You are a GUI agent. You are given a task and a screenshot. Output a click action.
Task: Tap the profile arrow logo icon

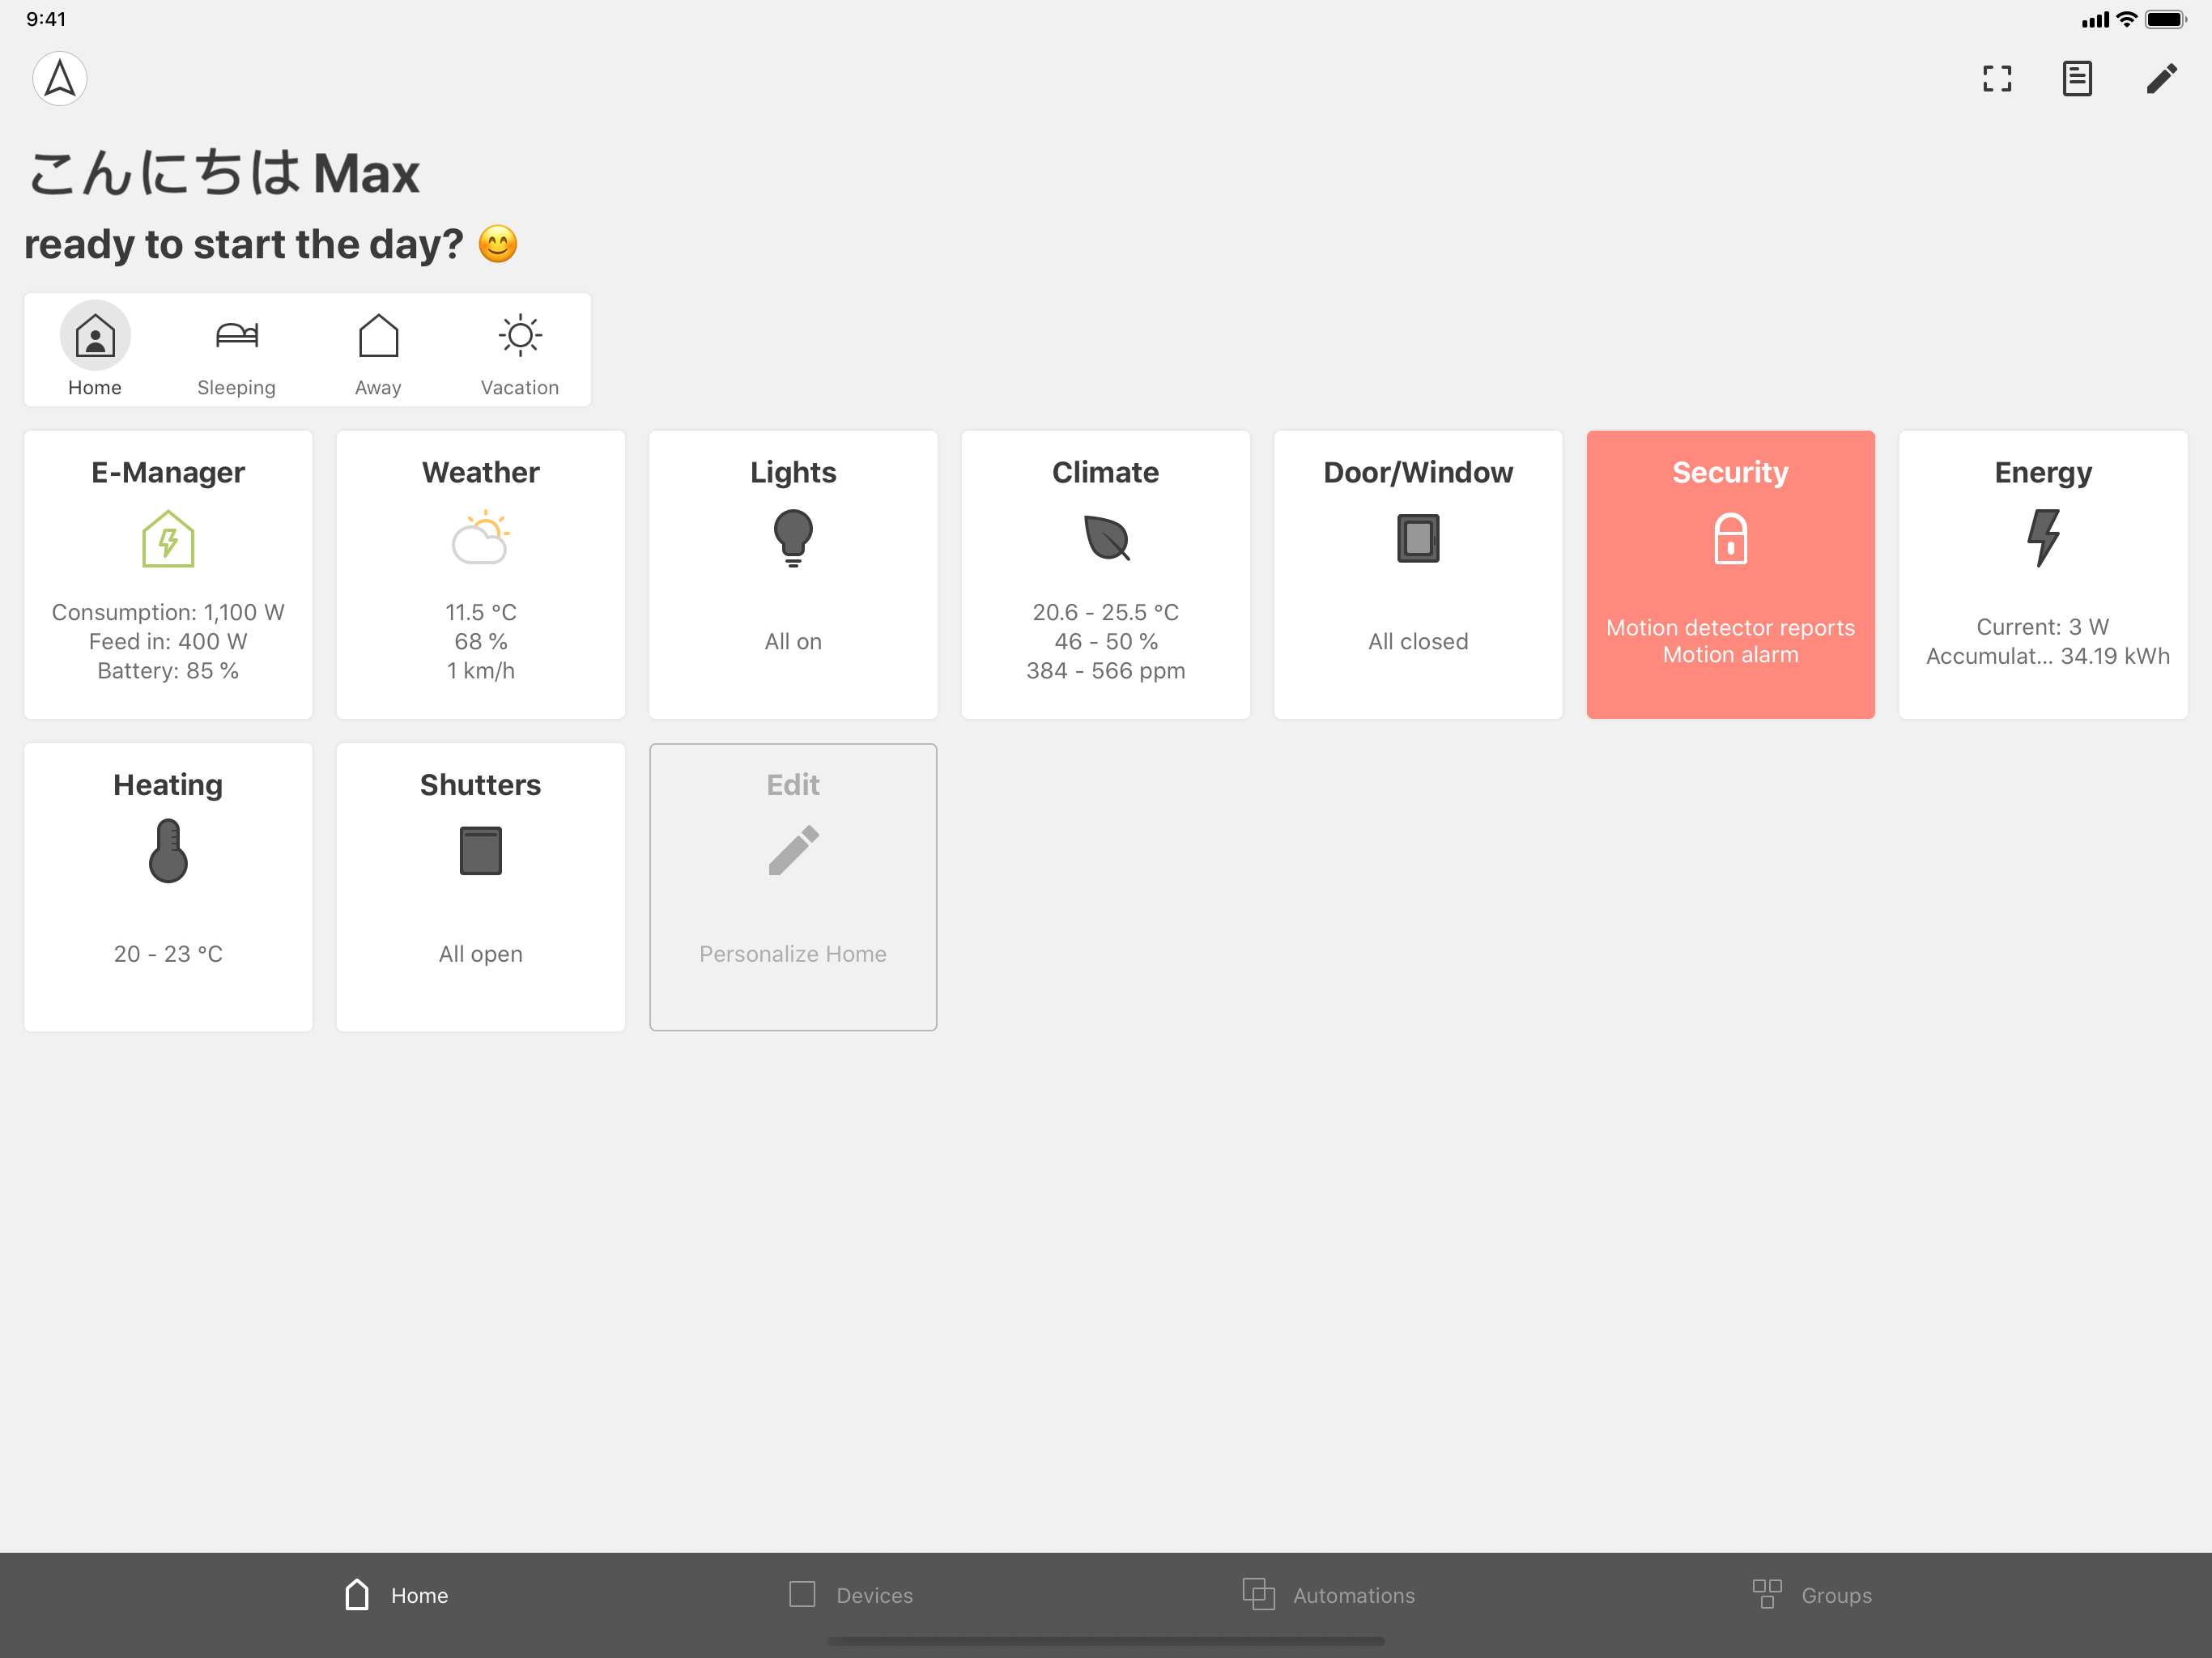(60, 78)
